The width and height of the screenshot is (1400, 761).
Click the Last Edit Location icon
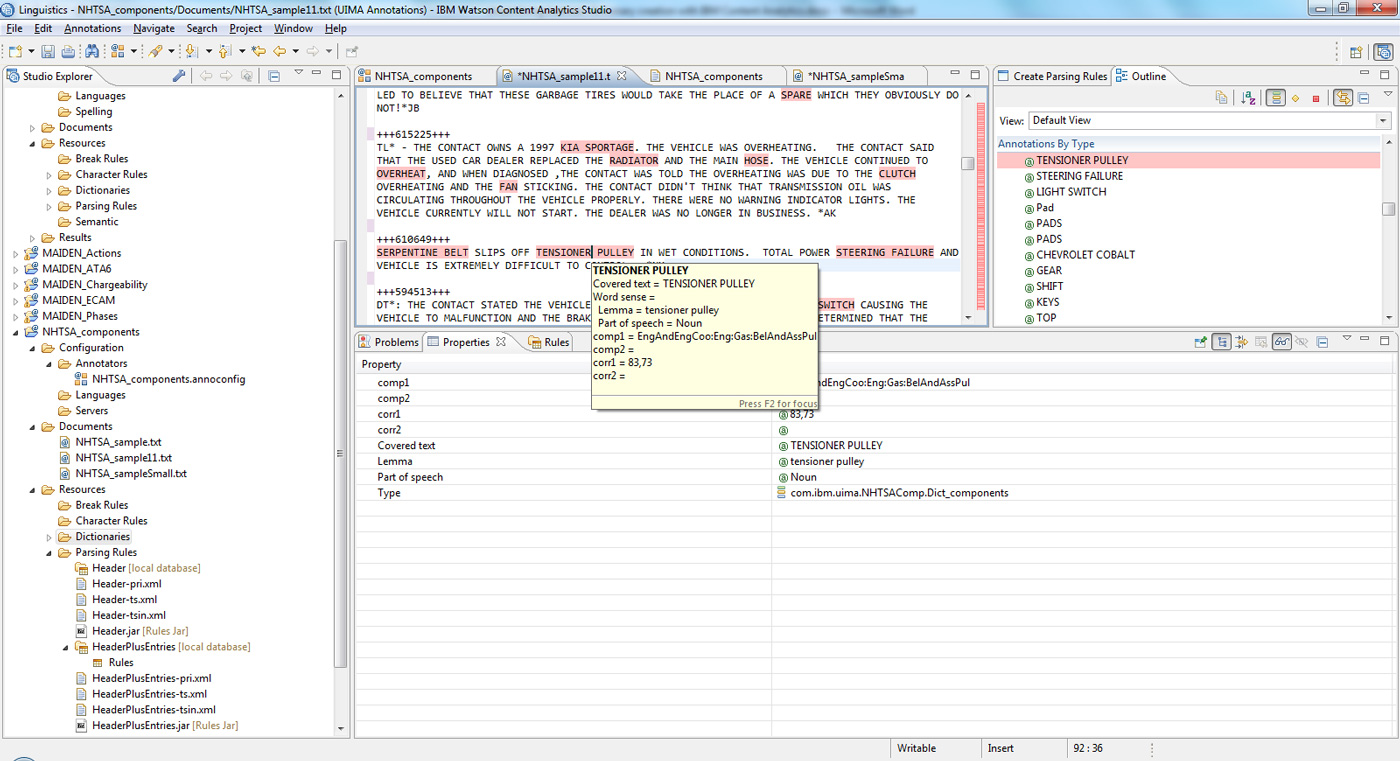pyautogui.click(x=258, y=51)
